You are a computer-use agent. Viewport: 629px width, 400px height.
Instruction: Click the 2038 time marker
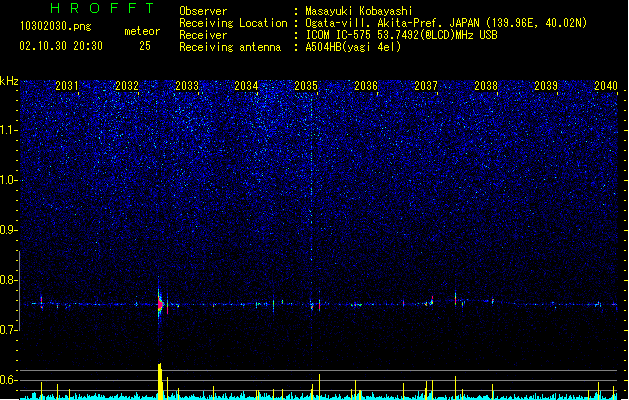486,86
